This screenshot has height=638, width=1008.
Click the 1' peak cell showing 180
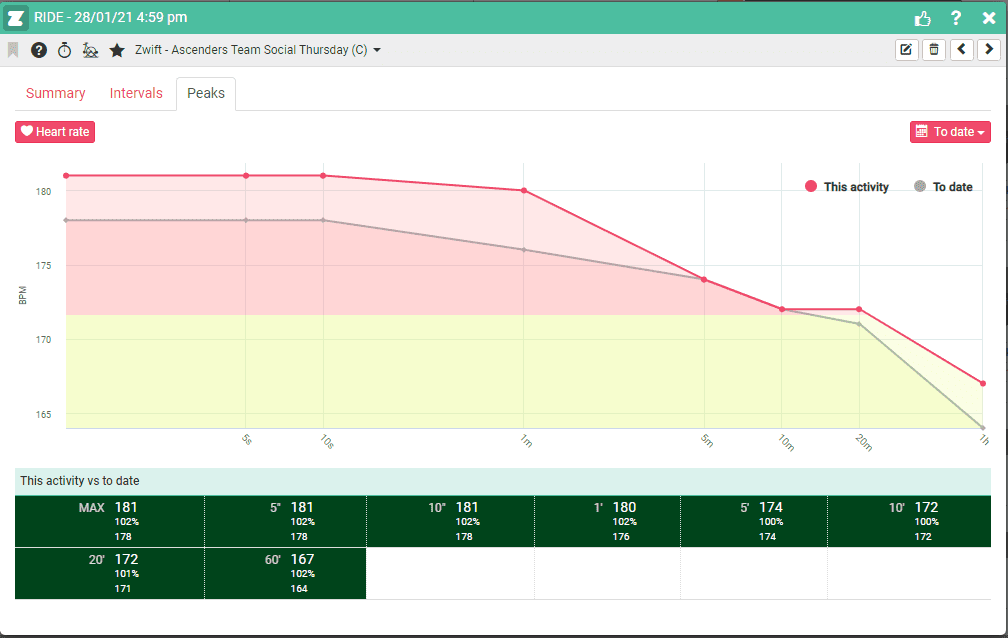click(607, 521)
